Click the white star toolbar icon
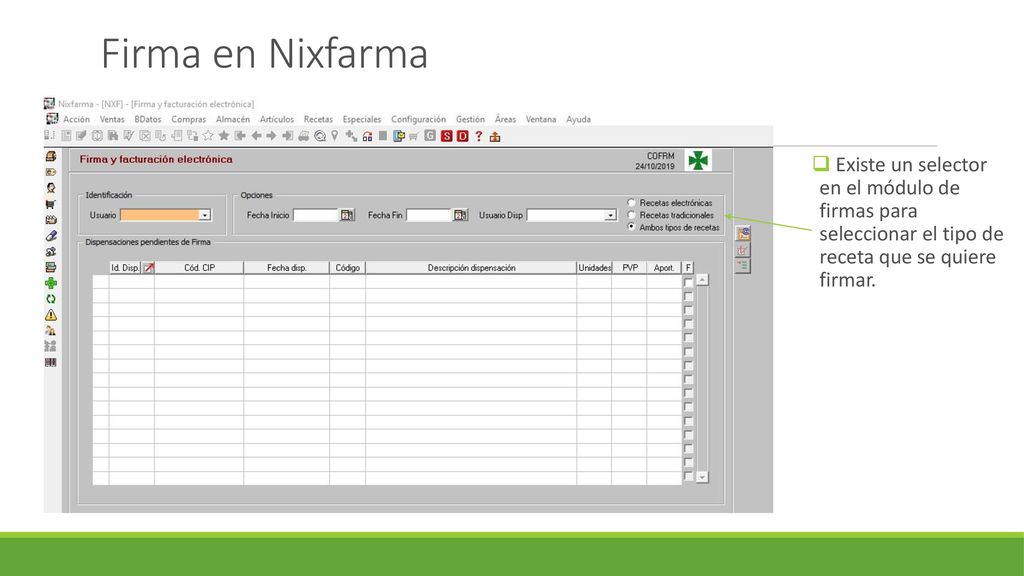Viewport: 1024px width, 576px height. point(208,136)
